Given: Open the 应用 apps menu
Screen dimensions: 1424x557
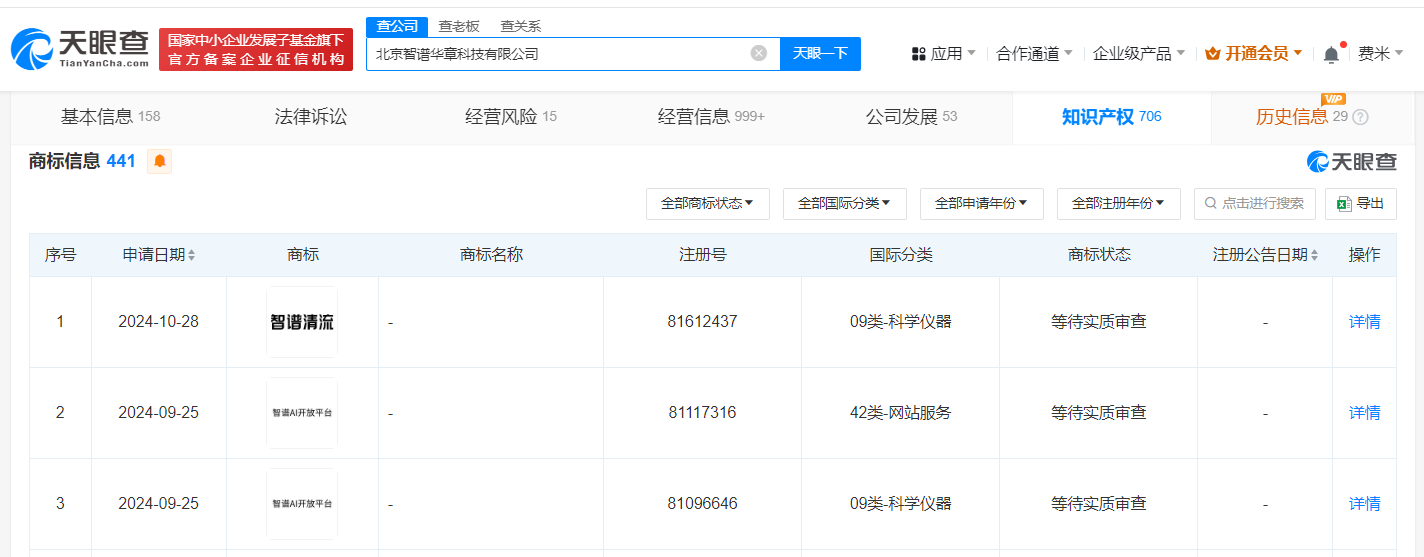Looking at the screenshot, I should pyautogui.click(x=944, y=54).
